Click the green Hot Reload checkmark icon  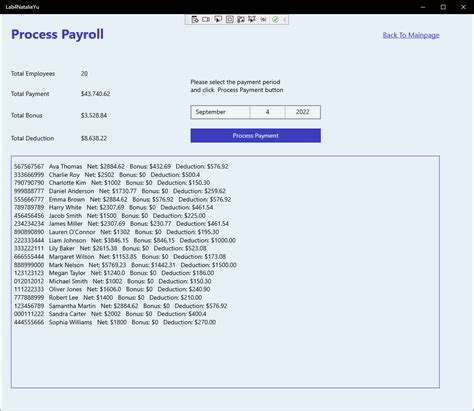(275, 20)
